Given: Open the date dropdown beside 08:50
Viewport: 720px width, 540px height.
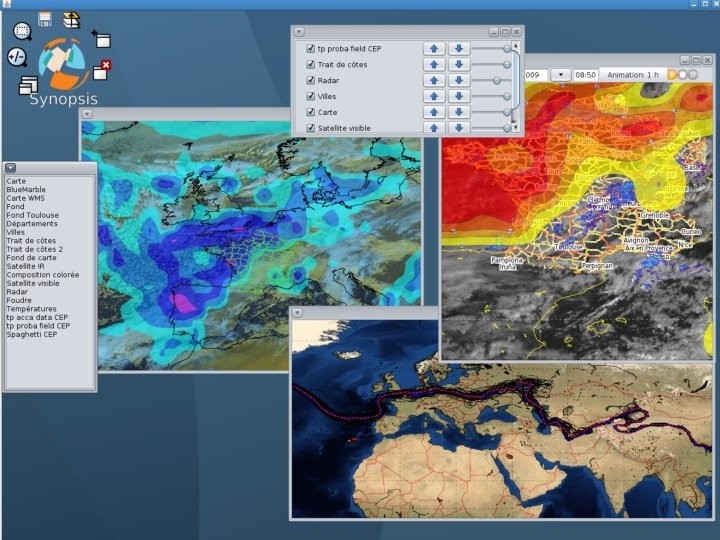Looking at the screenshot, I should coord(561,74).
